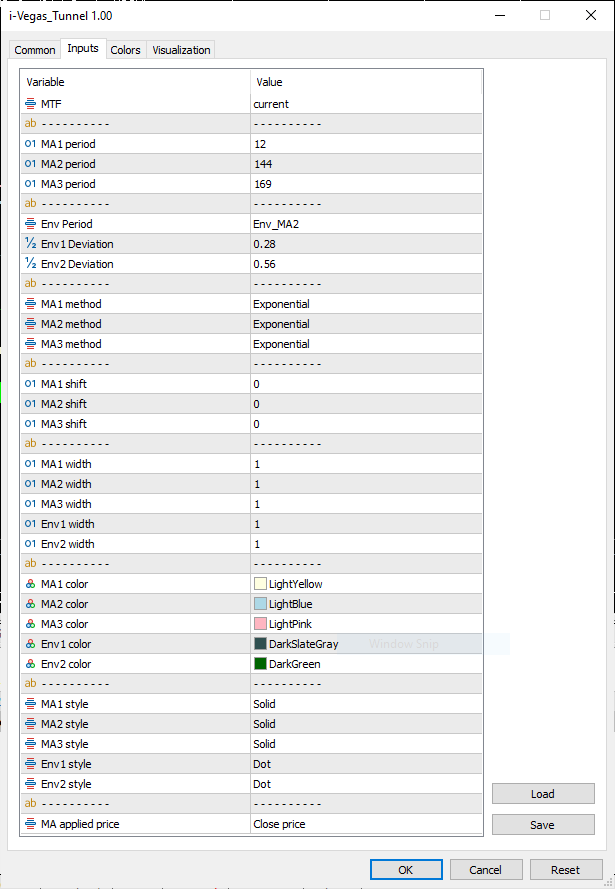Viewport: 615px width, 889px height.
Task: Open the MA1 method Exponential value
Action: click(366, 304)
